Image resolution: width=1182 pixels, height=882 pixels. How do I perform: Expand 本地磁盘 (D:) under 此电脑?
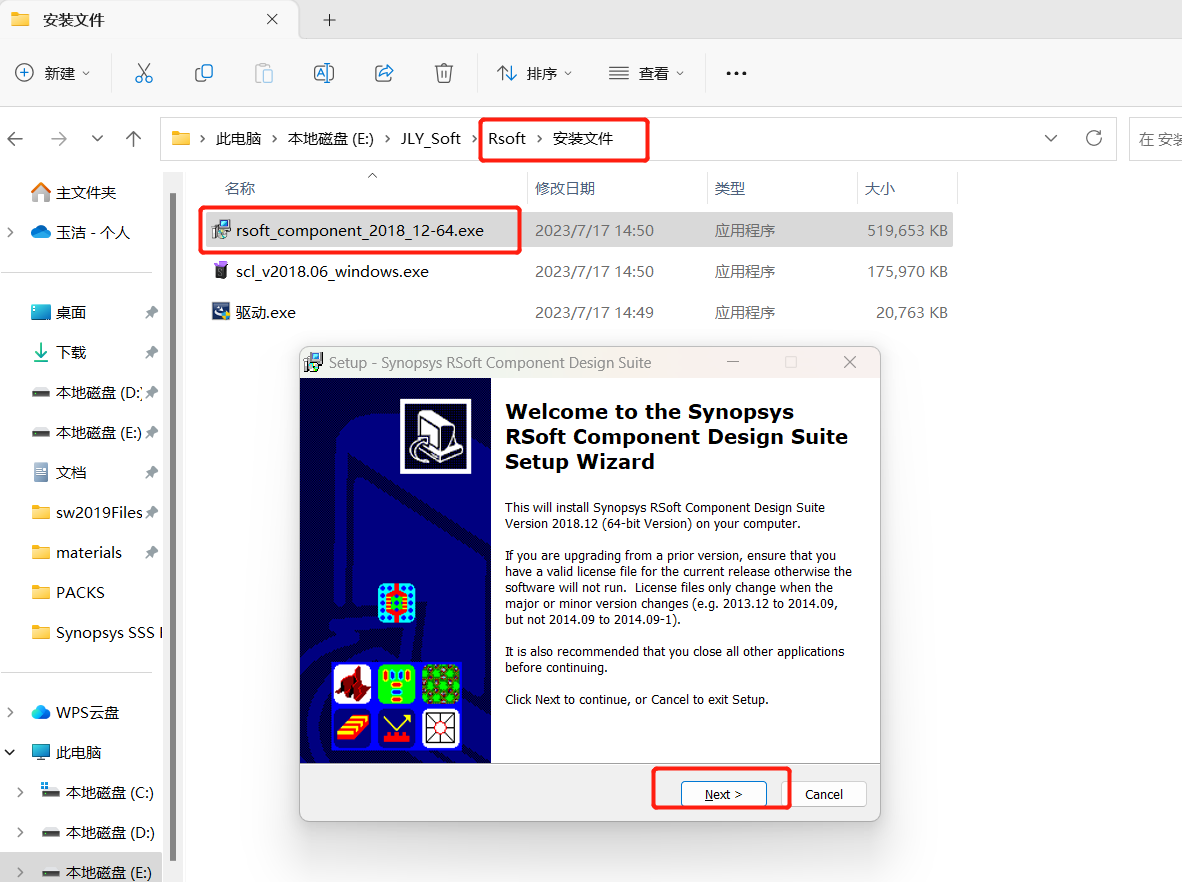[20, 832]
